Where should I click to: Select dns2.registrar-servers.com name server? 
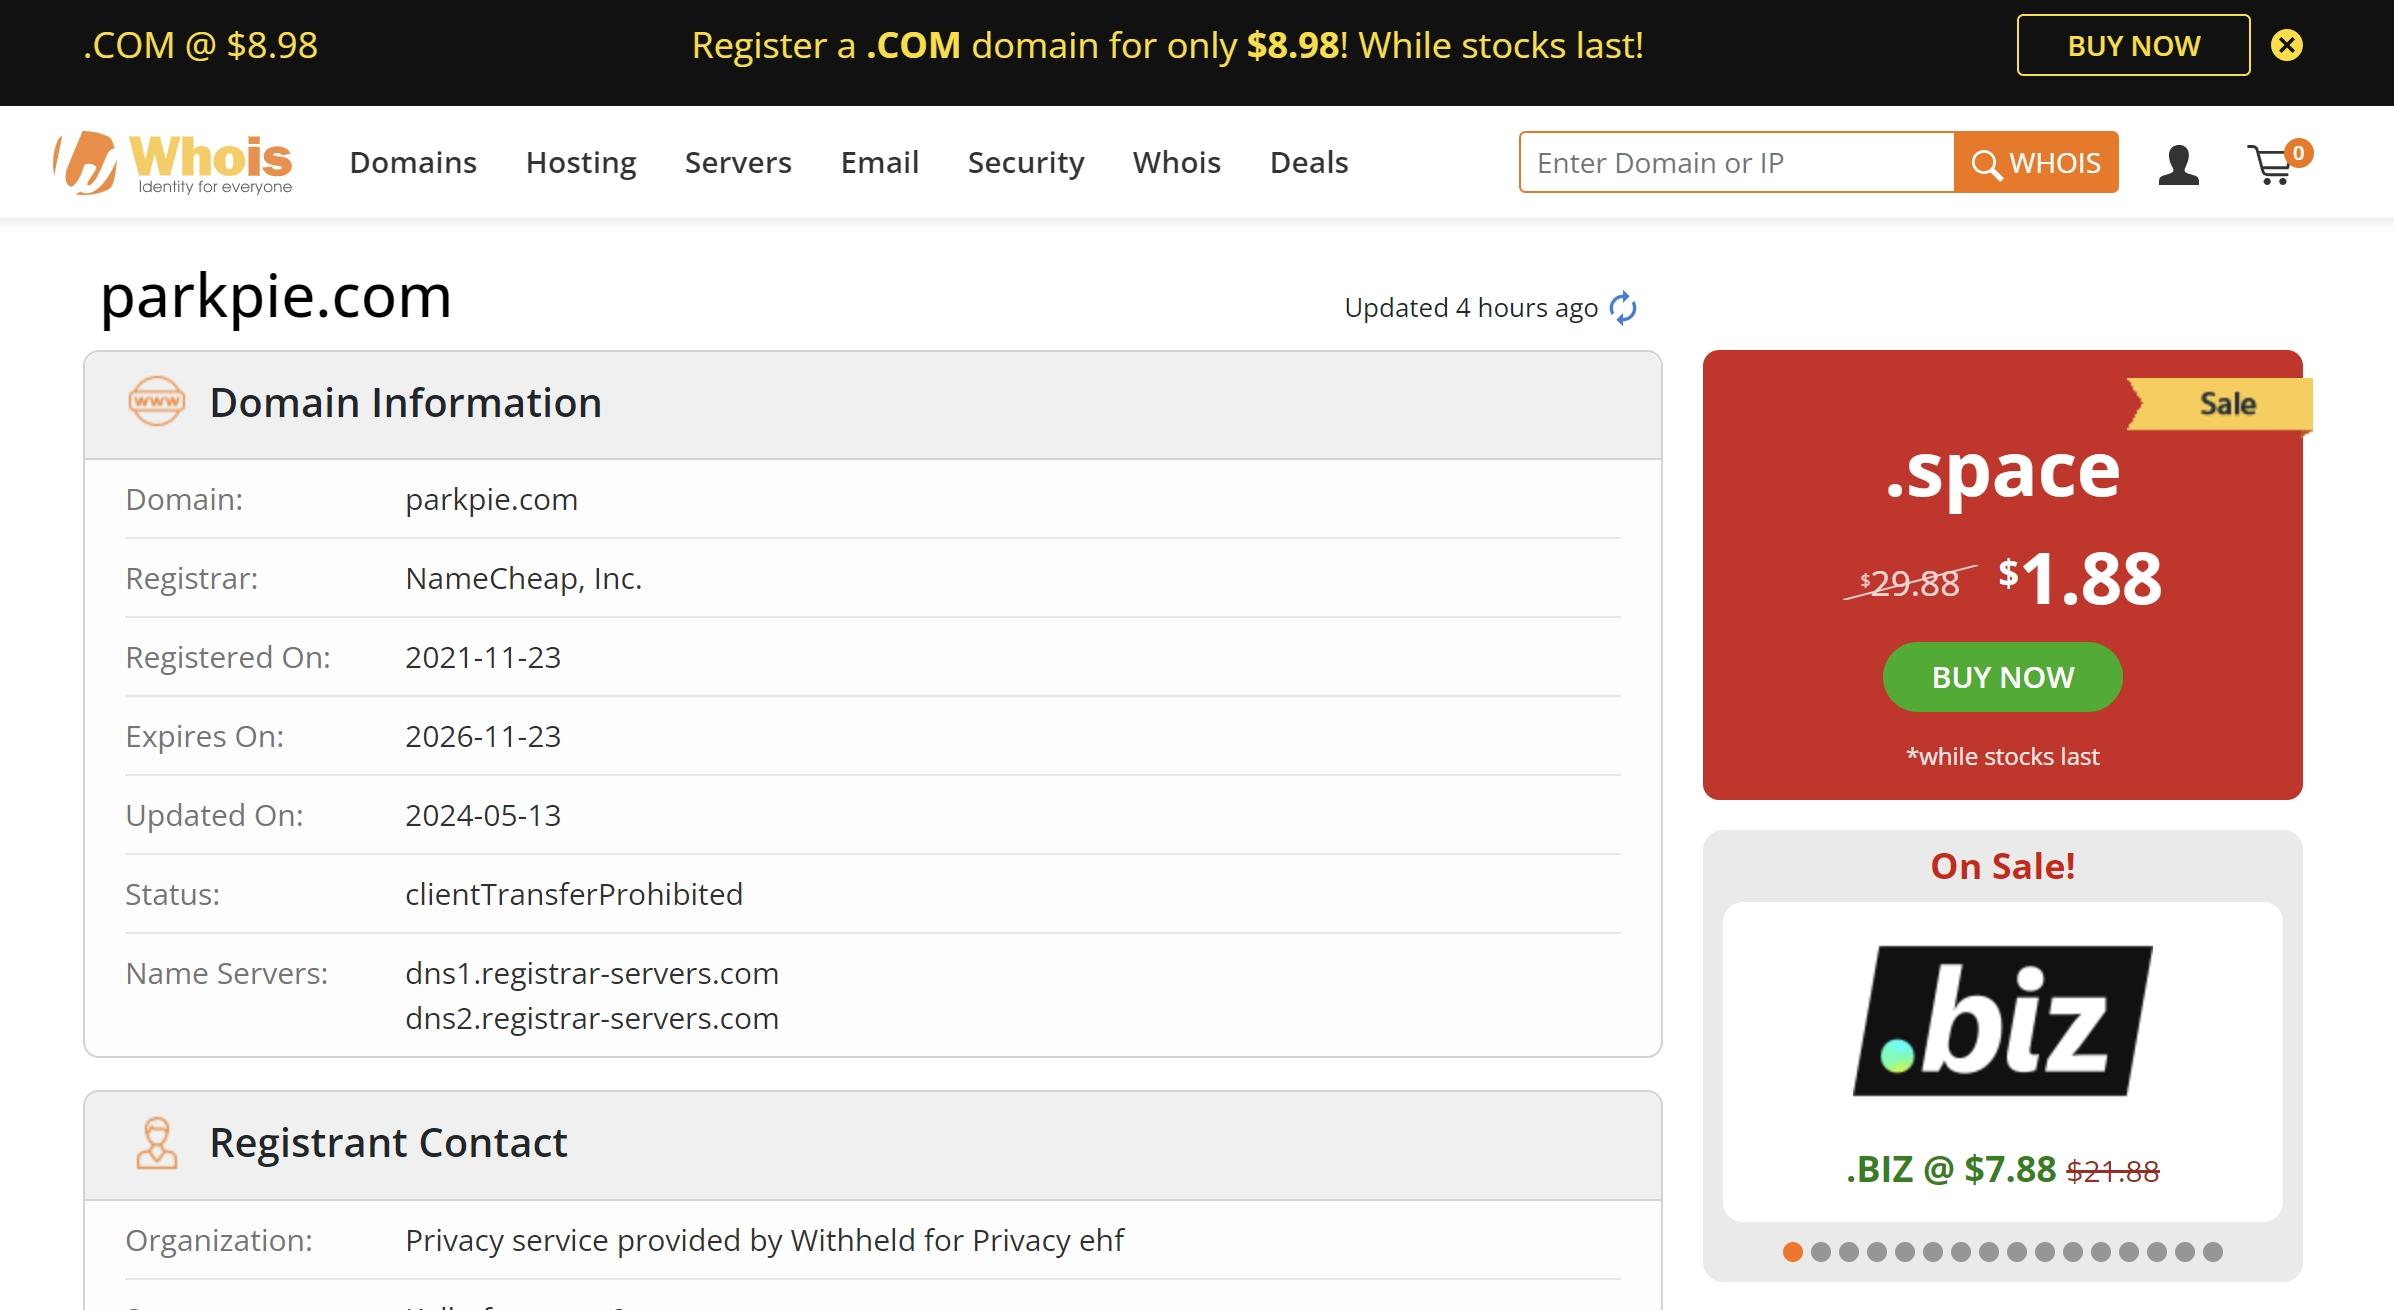point(592,1018)
